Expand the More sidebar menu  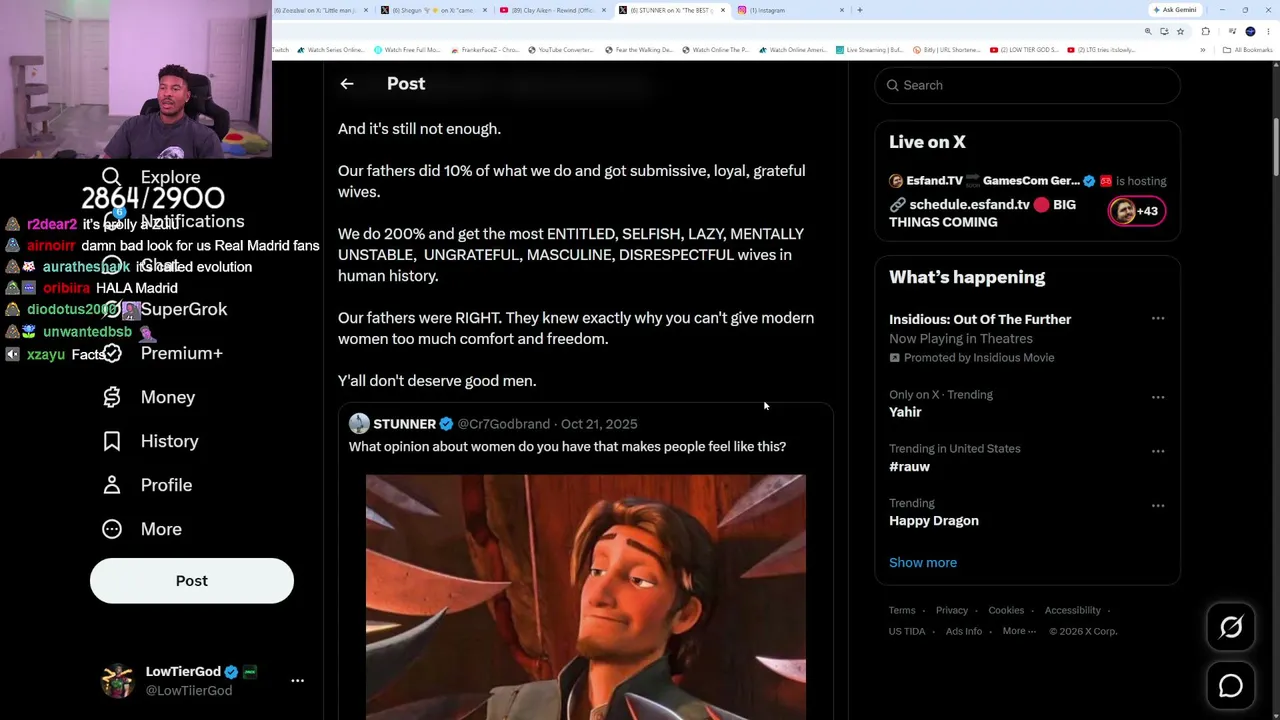tap(142, 529)
